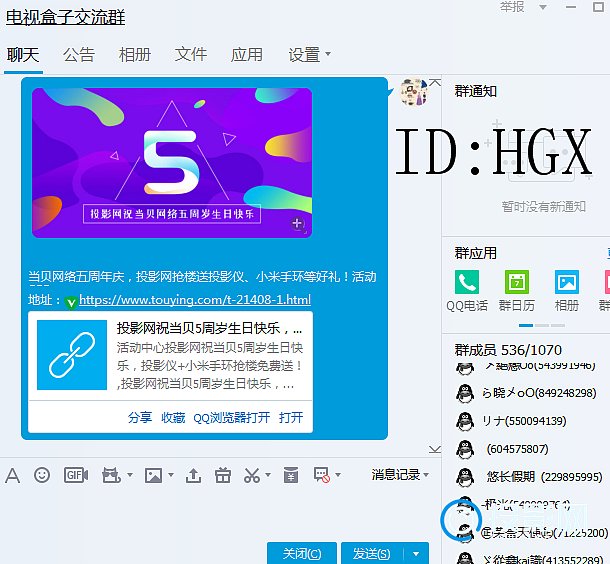610x564 pixels.
Task: Open the gift box icon
Action: (223, 475)
